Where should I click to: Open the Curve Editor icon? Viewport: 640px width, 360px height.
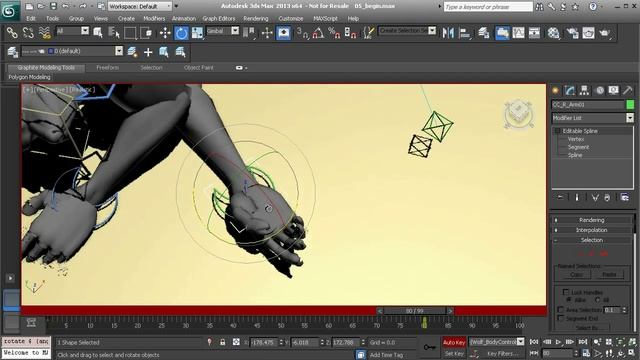pyautogui.click(x=518, y=33)
